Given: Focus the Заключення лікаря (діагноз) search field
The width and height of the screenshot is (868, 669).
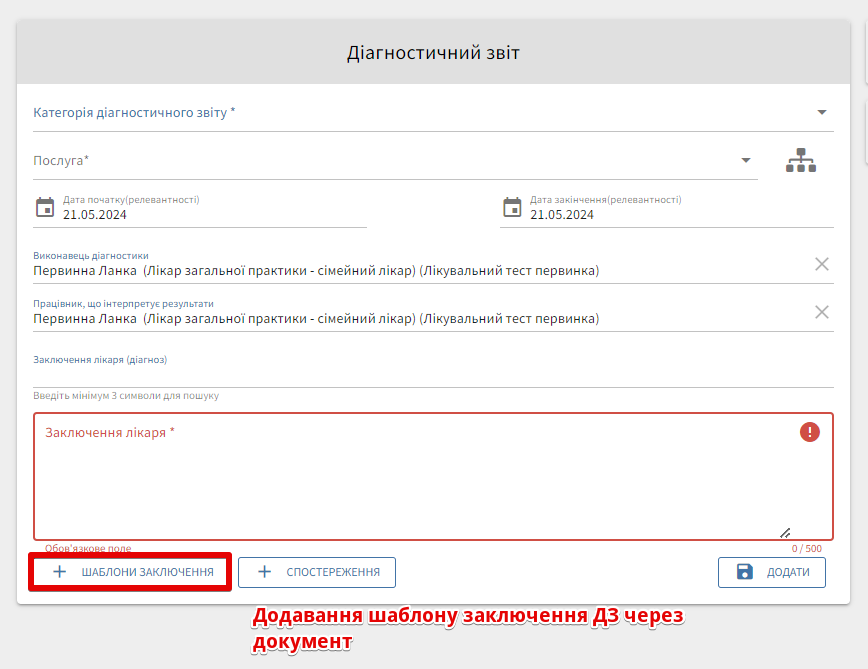Looking at the screenshot, I should (x=420, y=374).
